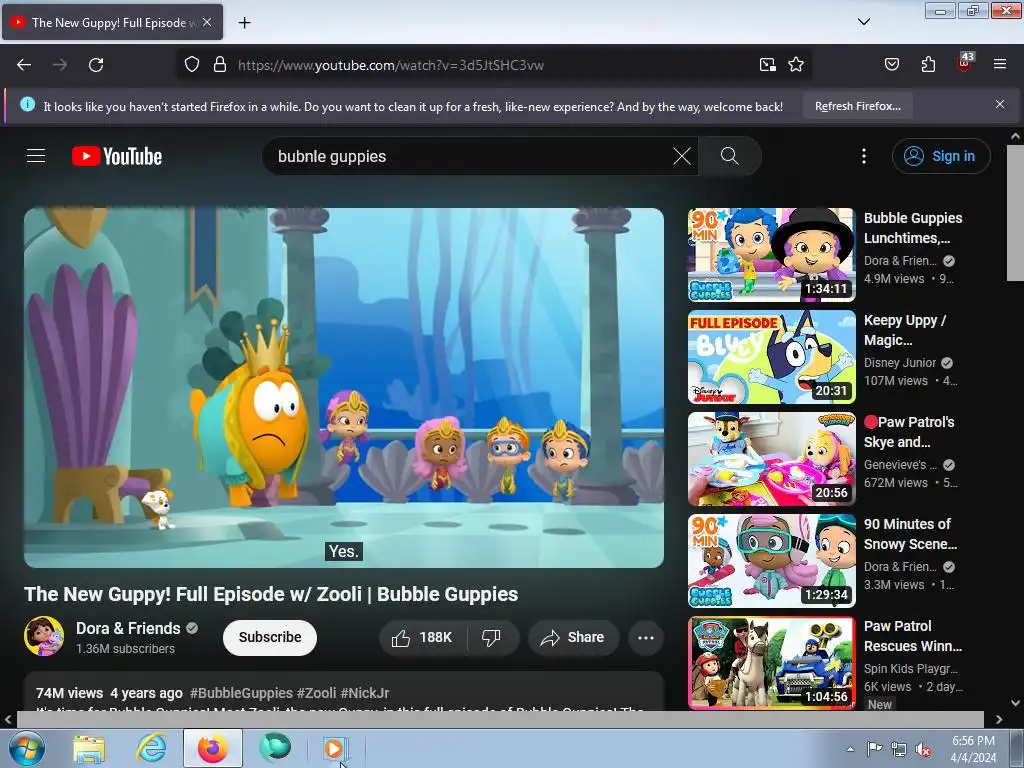Click the horizontal scrollbar left arrow

point(8,719)
